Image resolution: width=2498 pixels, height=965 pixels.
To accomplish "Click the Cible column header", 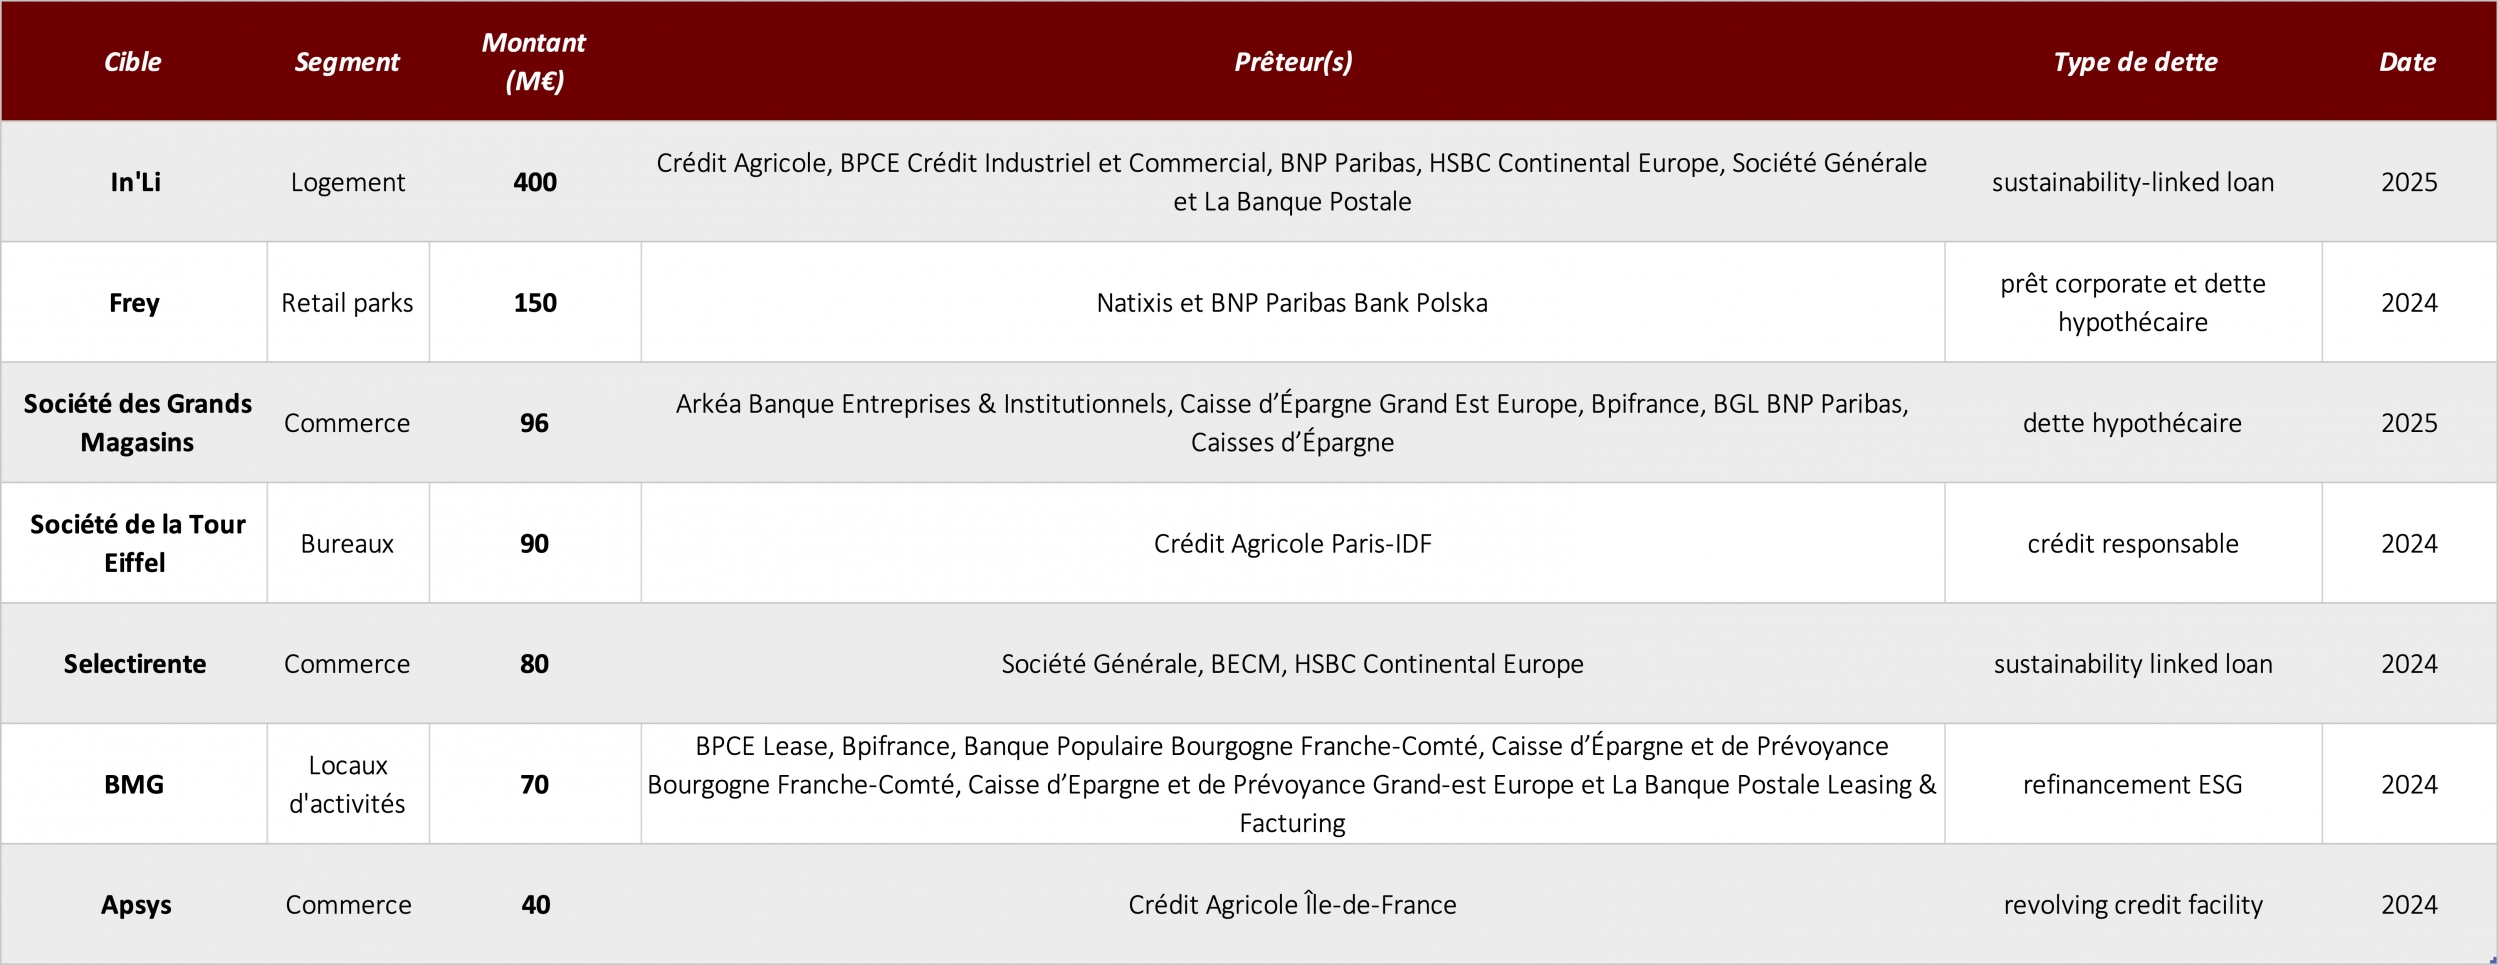I will click(133, 62).
